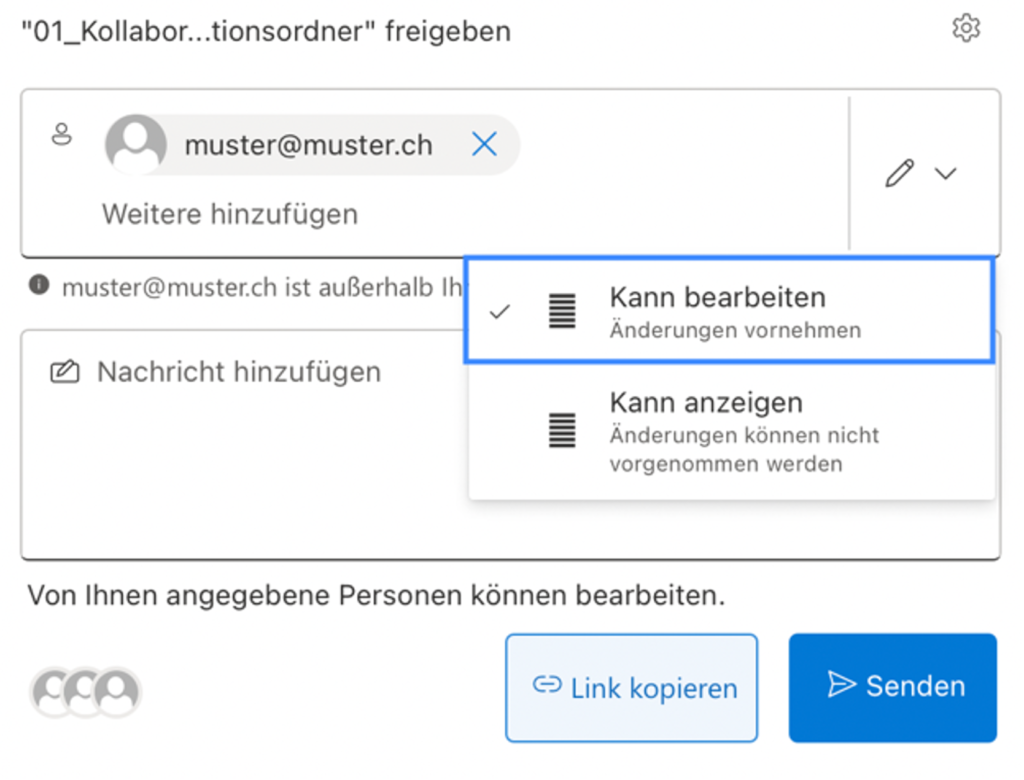Click the info icon next to the external warning

[x=39, y=286]
